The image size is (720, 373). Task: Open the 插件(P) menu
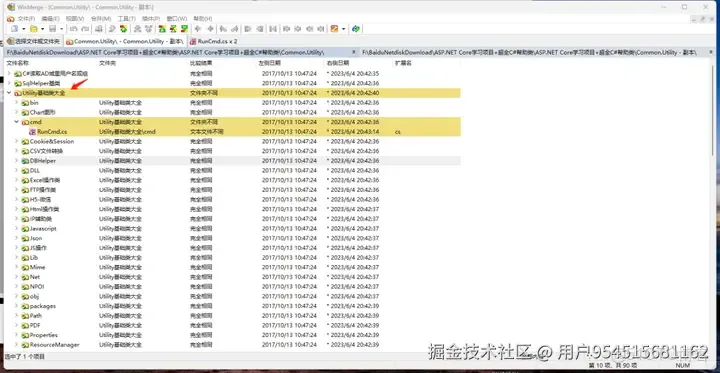tap(151, 19)
